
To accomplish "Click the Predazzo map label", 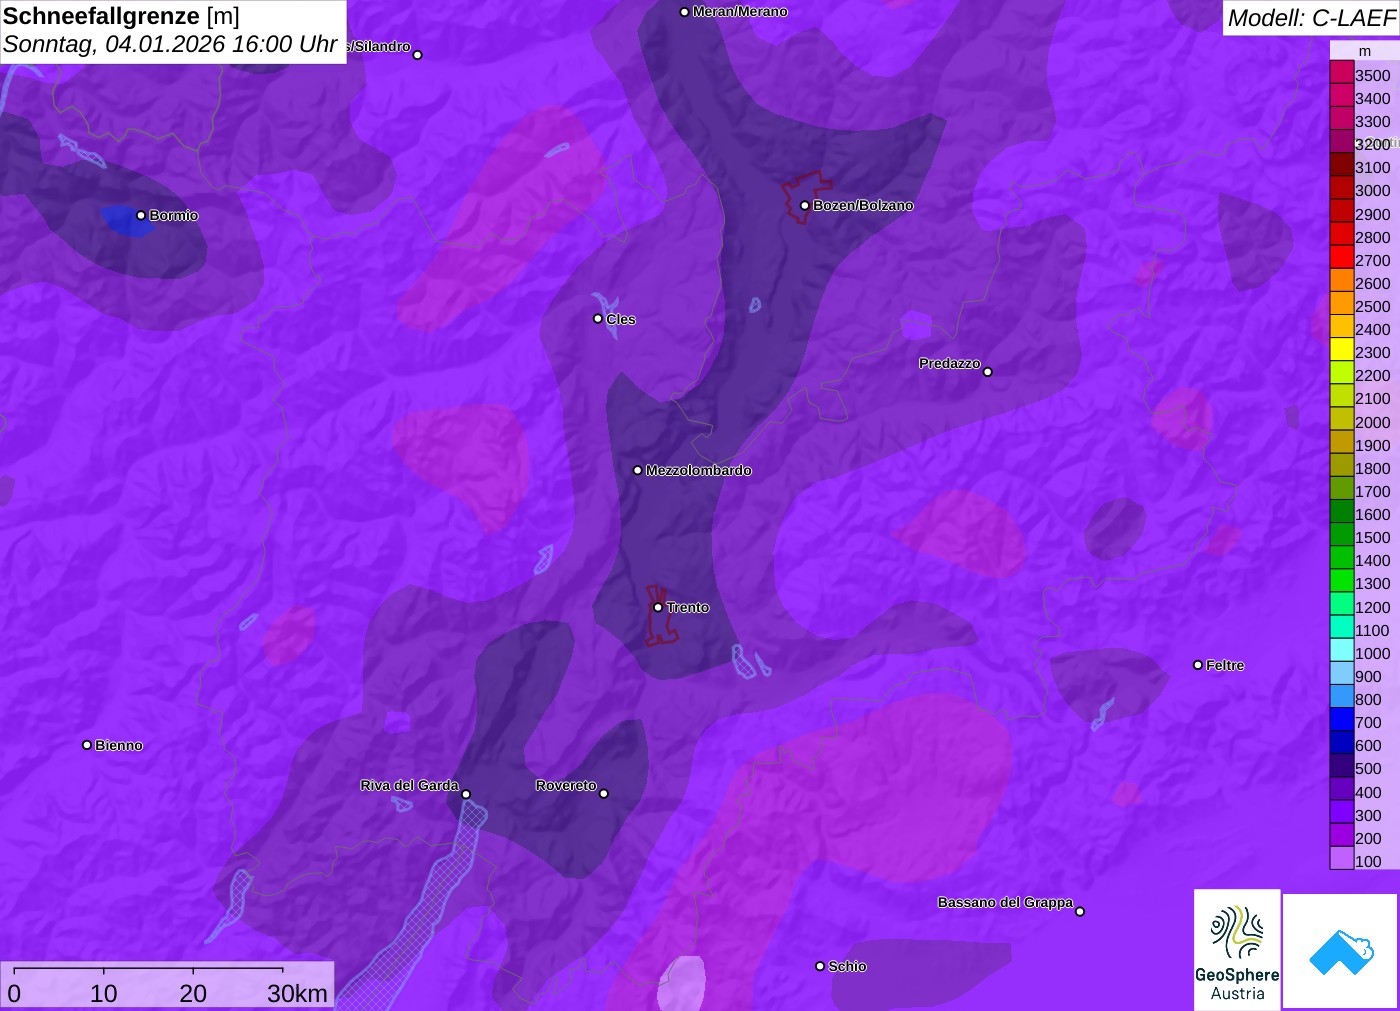I will tap(949, 363).
